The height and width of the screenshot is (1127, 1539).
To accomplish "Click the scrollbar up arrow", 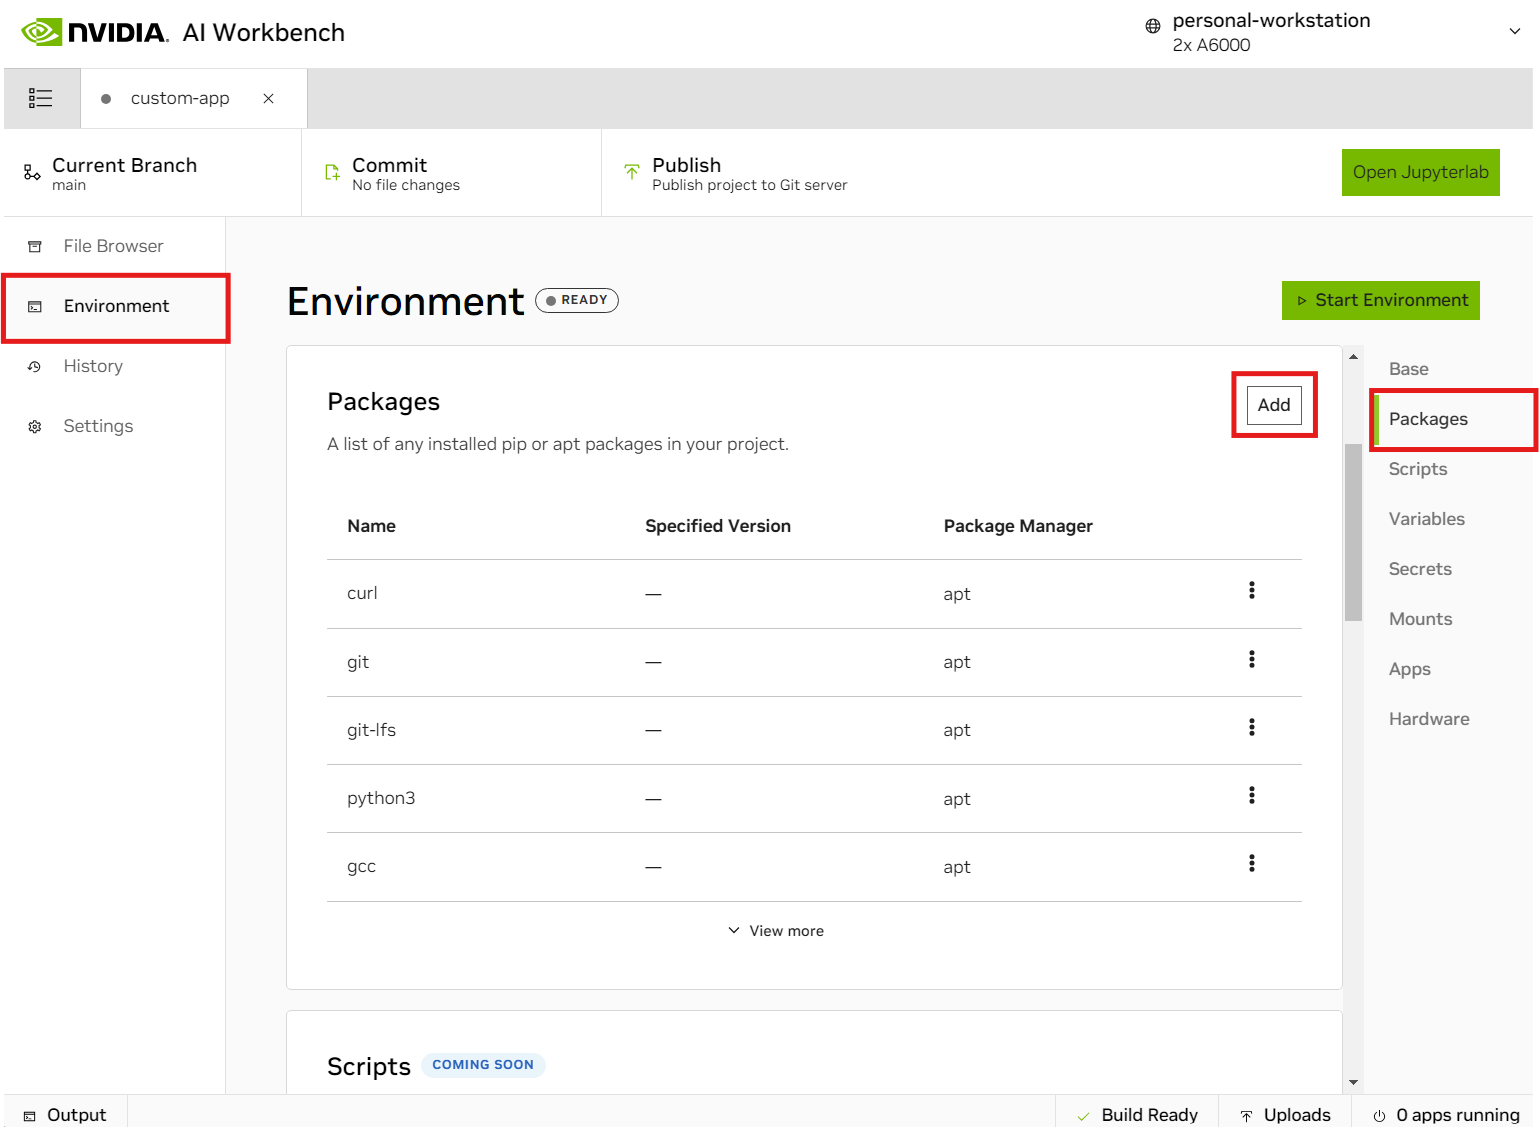I will click(x=1353, y=356).
